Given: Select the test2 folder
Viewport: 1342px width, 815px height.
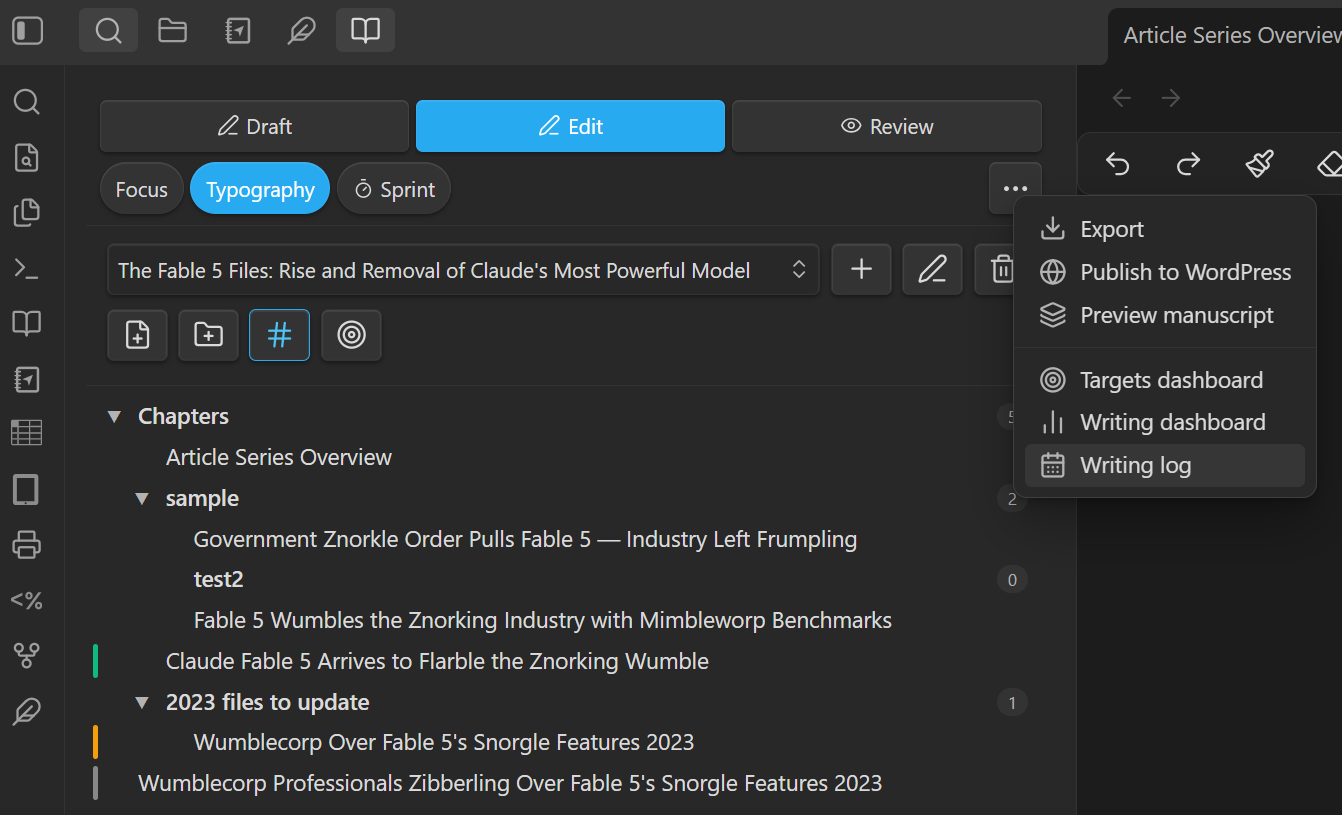Looking at the screenshot, I should coord(218,580).
